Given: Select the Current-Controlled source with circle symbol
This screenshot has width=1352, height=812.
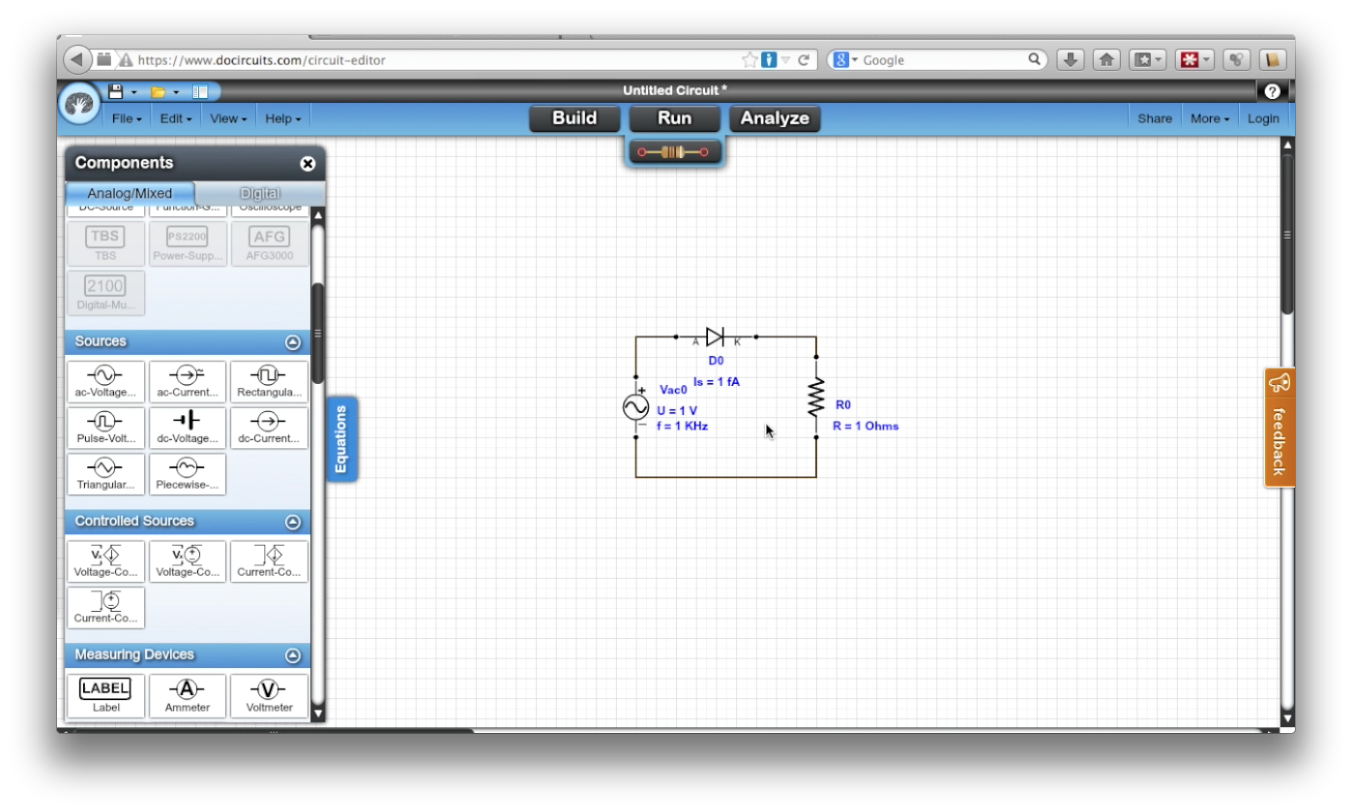Looking at the screenshot, I should pyautogui.click(x=106, y=607).
